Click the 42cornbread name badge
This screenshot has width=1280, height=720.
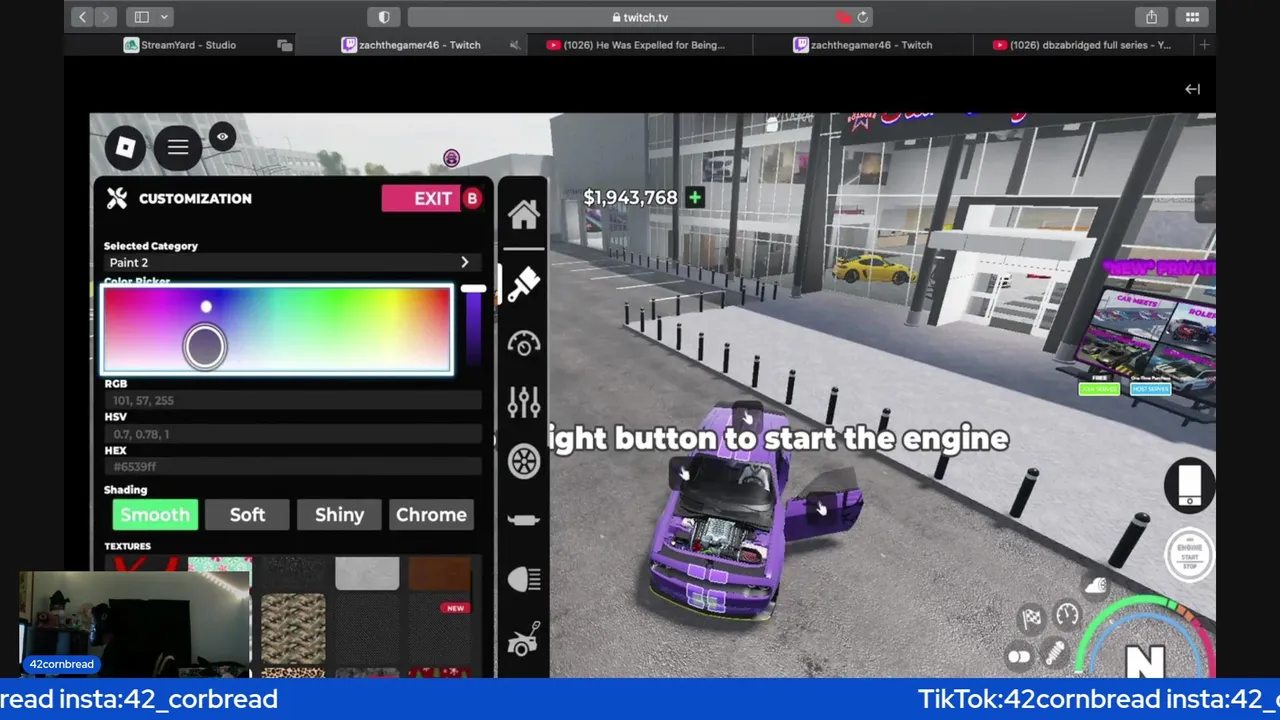(x=61, y=664)
